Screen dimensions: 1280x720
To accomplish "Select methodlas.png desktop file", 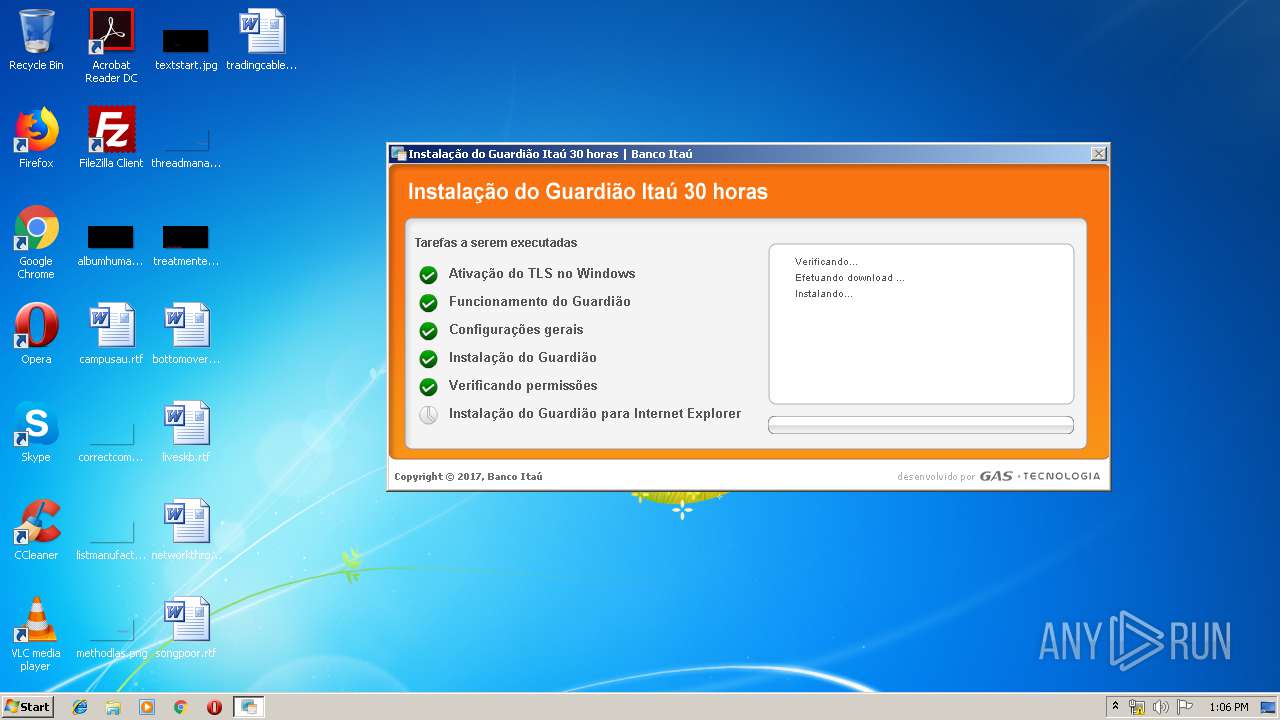I will tap(111, 636).
